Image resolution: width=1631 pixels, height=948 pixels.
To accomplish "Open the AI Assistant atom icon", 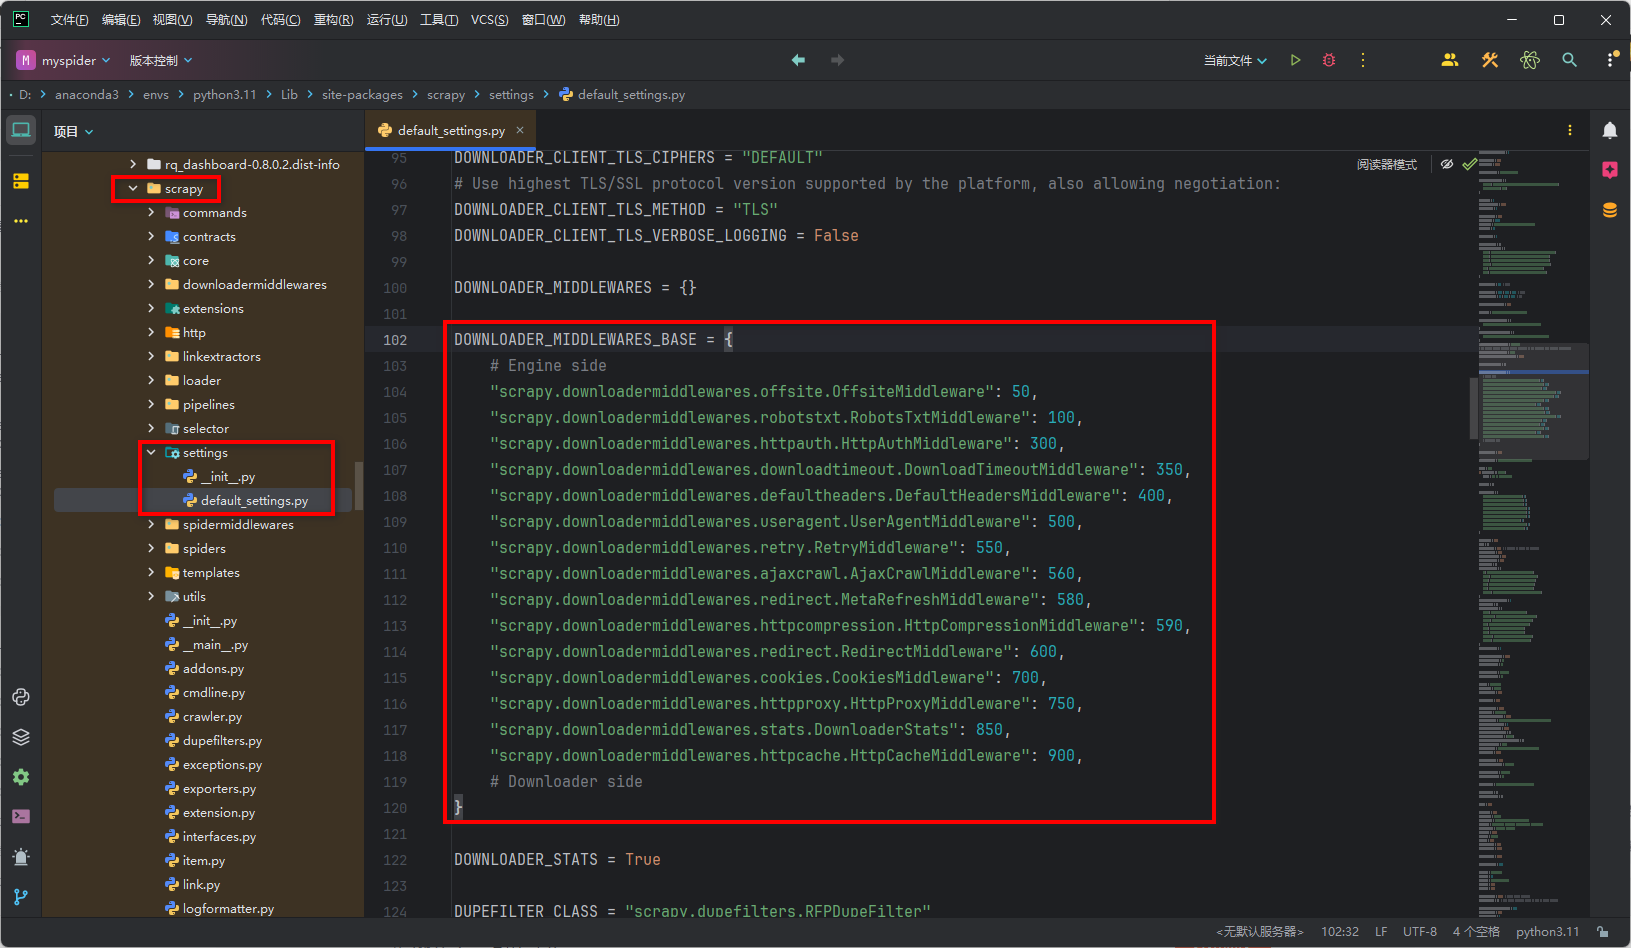I will coord(1529,60).
